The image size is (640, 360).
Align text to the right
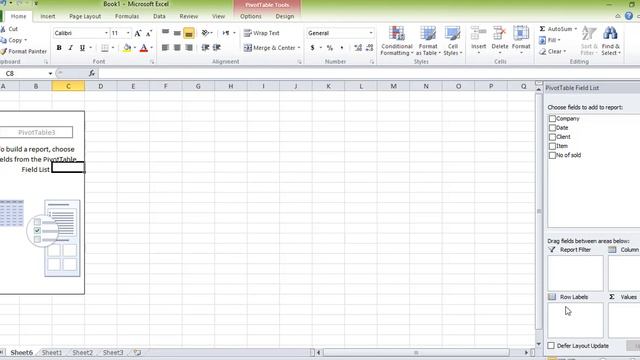[189, 48]
